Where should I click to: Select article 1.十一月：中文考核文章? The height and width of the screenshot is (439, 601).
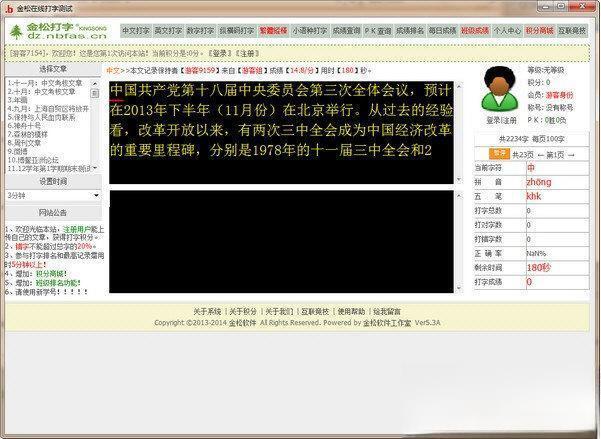tap(45, 83)
